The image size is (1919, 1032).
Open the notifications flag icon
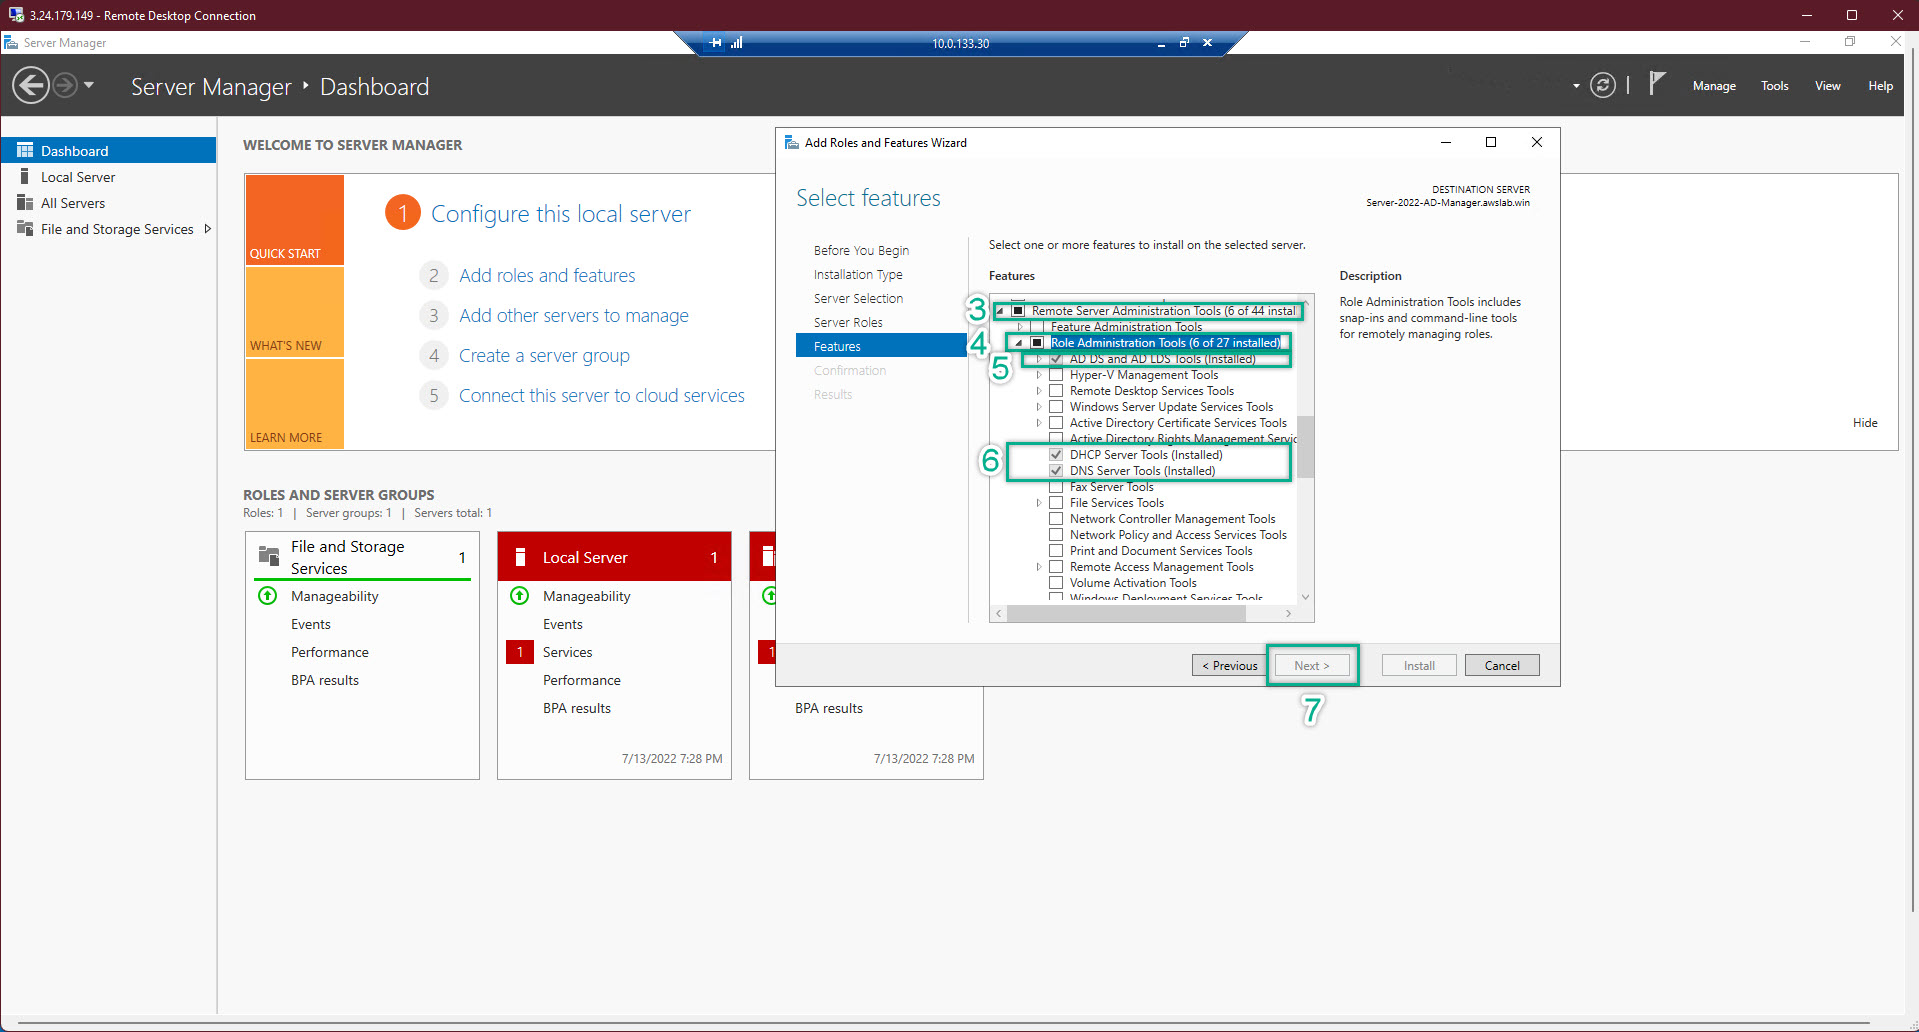pyautogui.click(x=1657, y=83)
